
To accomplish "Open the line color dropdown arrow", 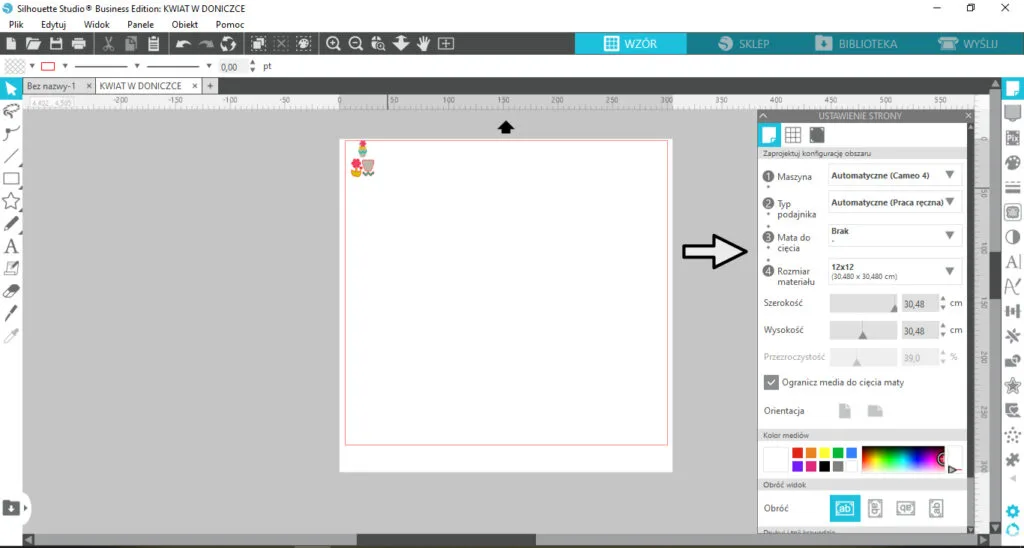I will coord(65,66).
